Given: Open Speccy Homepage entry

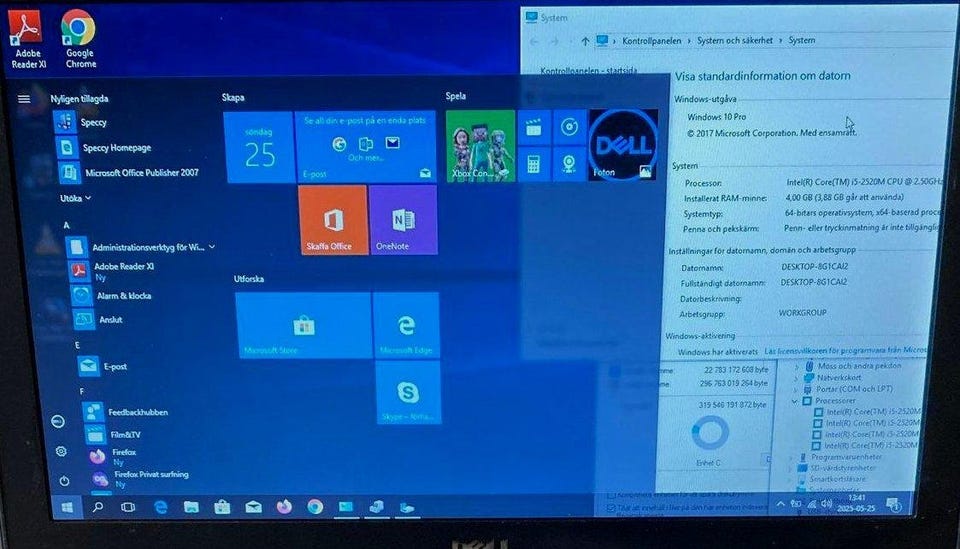Looking at the screenshot, I should coord(104,148).
